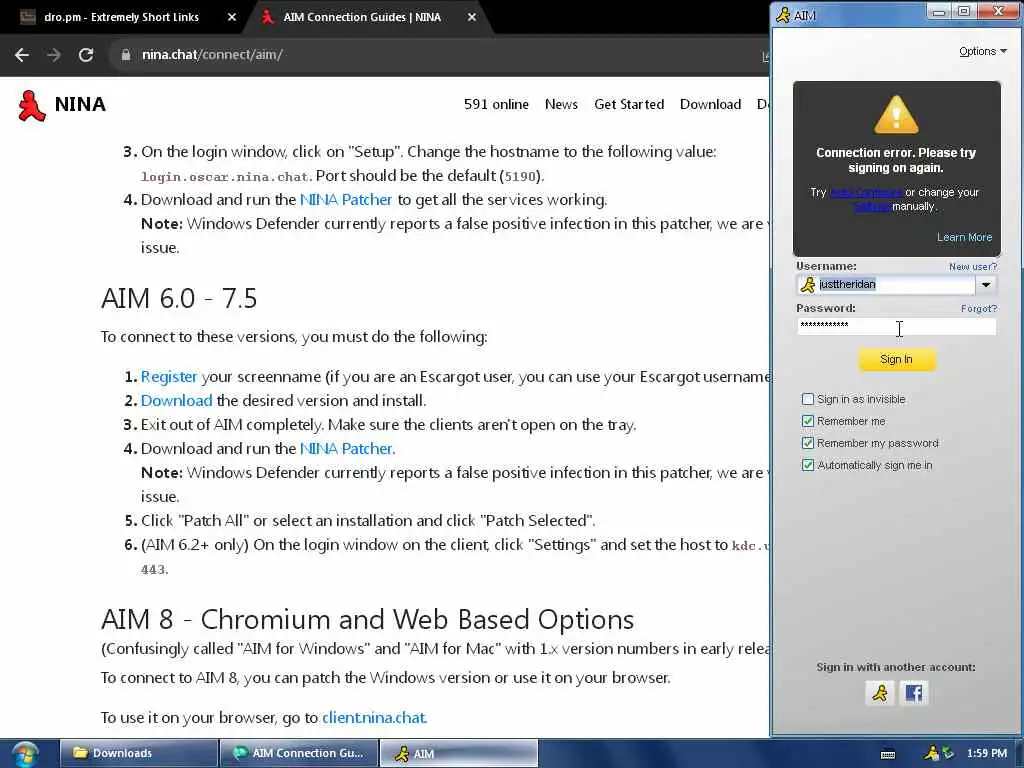The height and width of the screenshot is (768, 1024).
Task: Expand the username dropdown arrow
Action: (985, 285)
